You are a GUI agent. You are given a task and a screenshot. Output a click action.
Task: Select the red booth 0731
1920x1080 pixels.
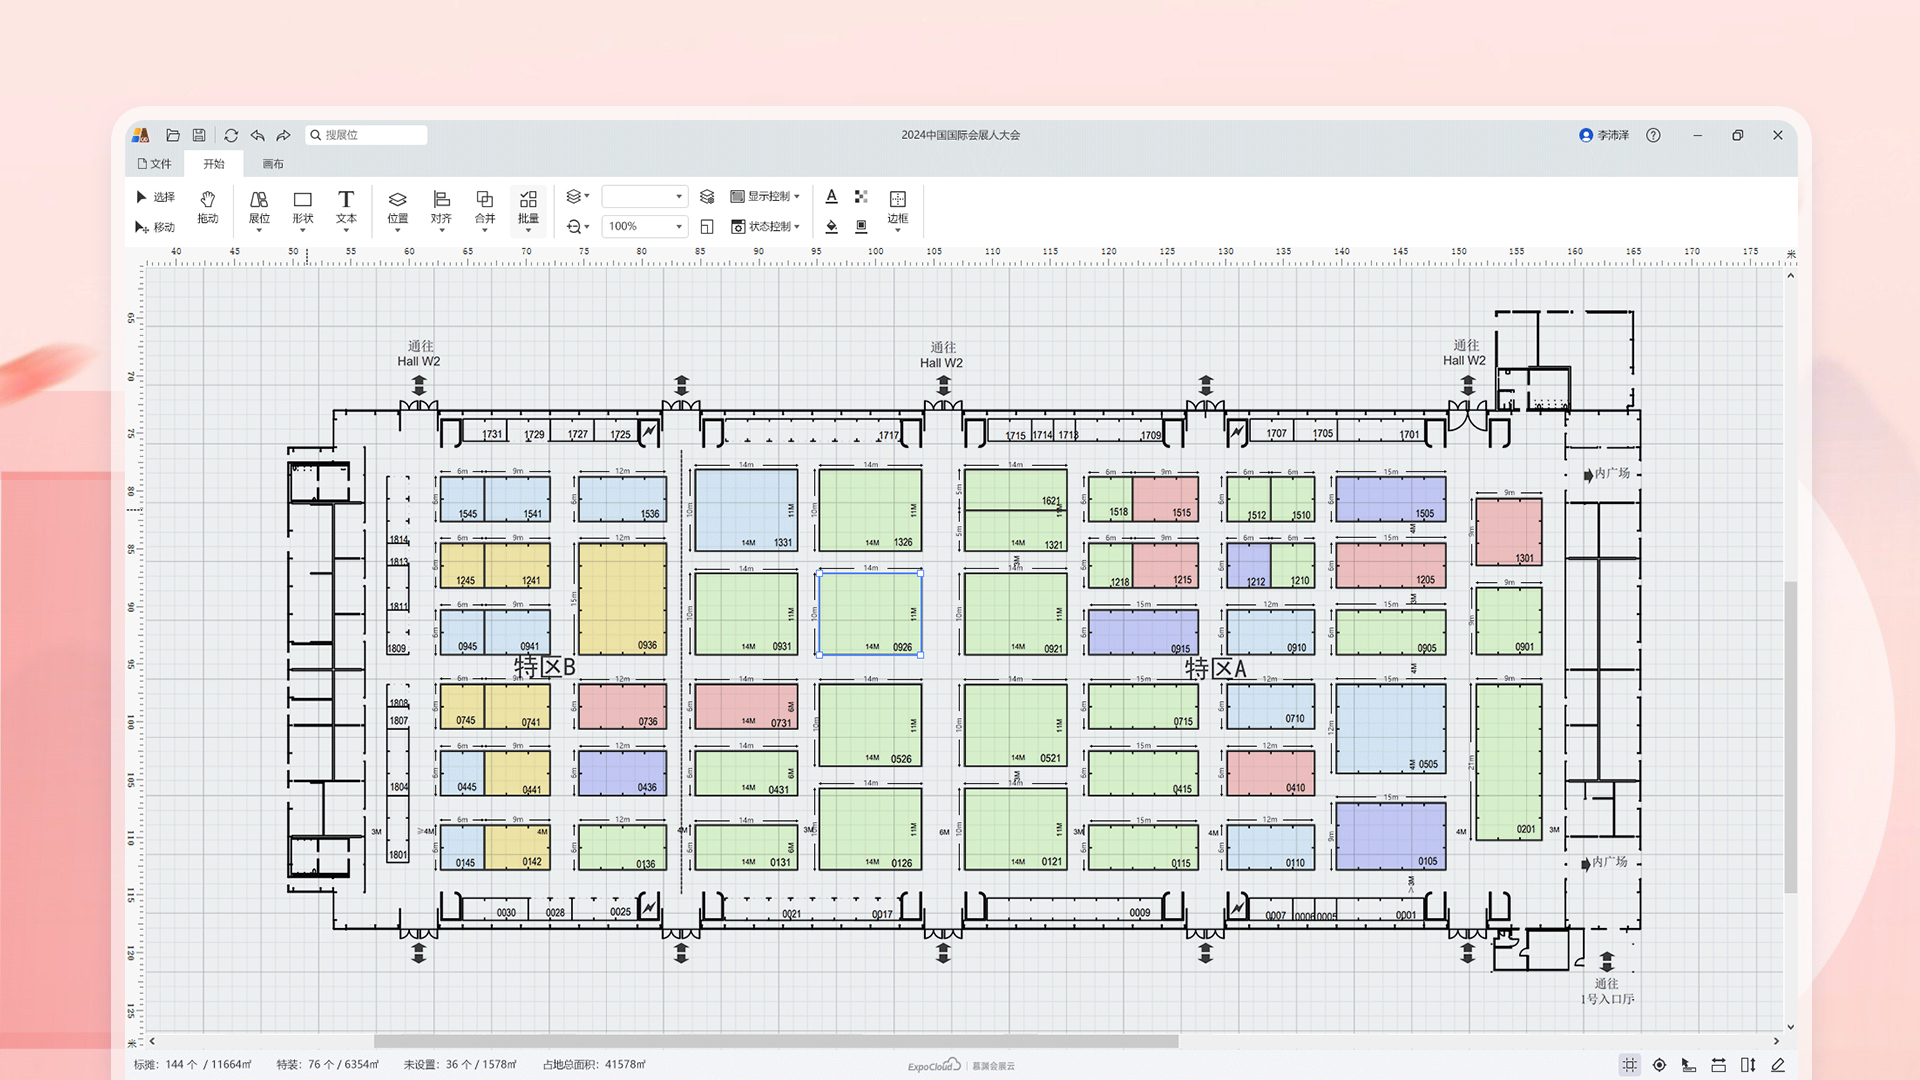click(x=746, y=706)
